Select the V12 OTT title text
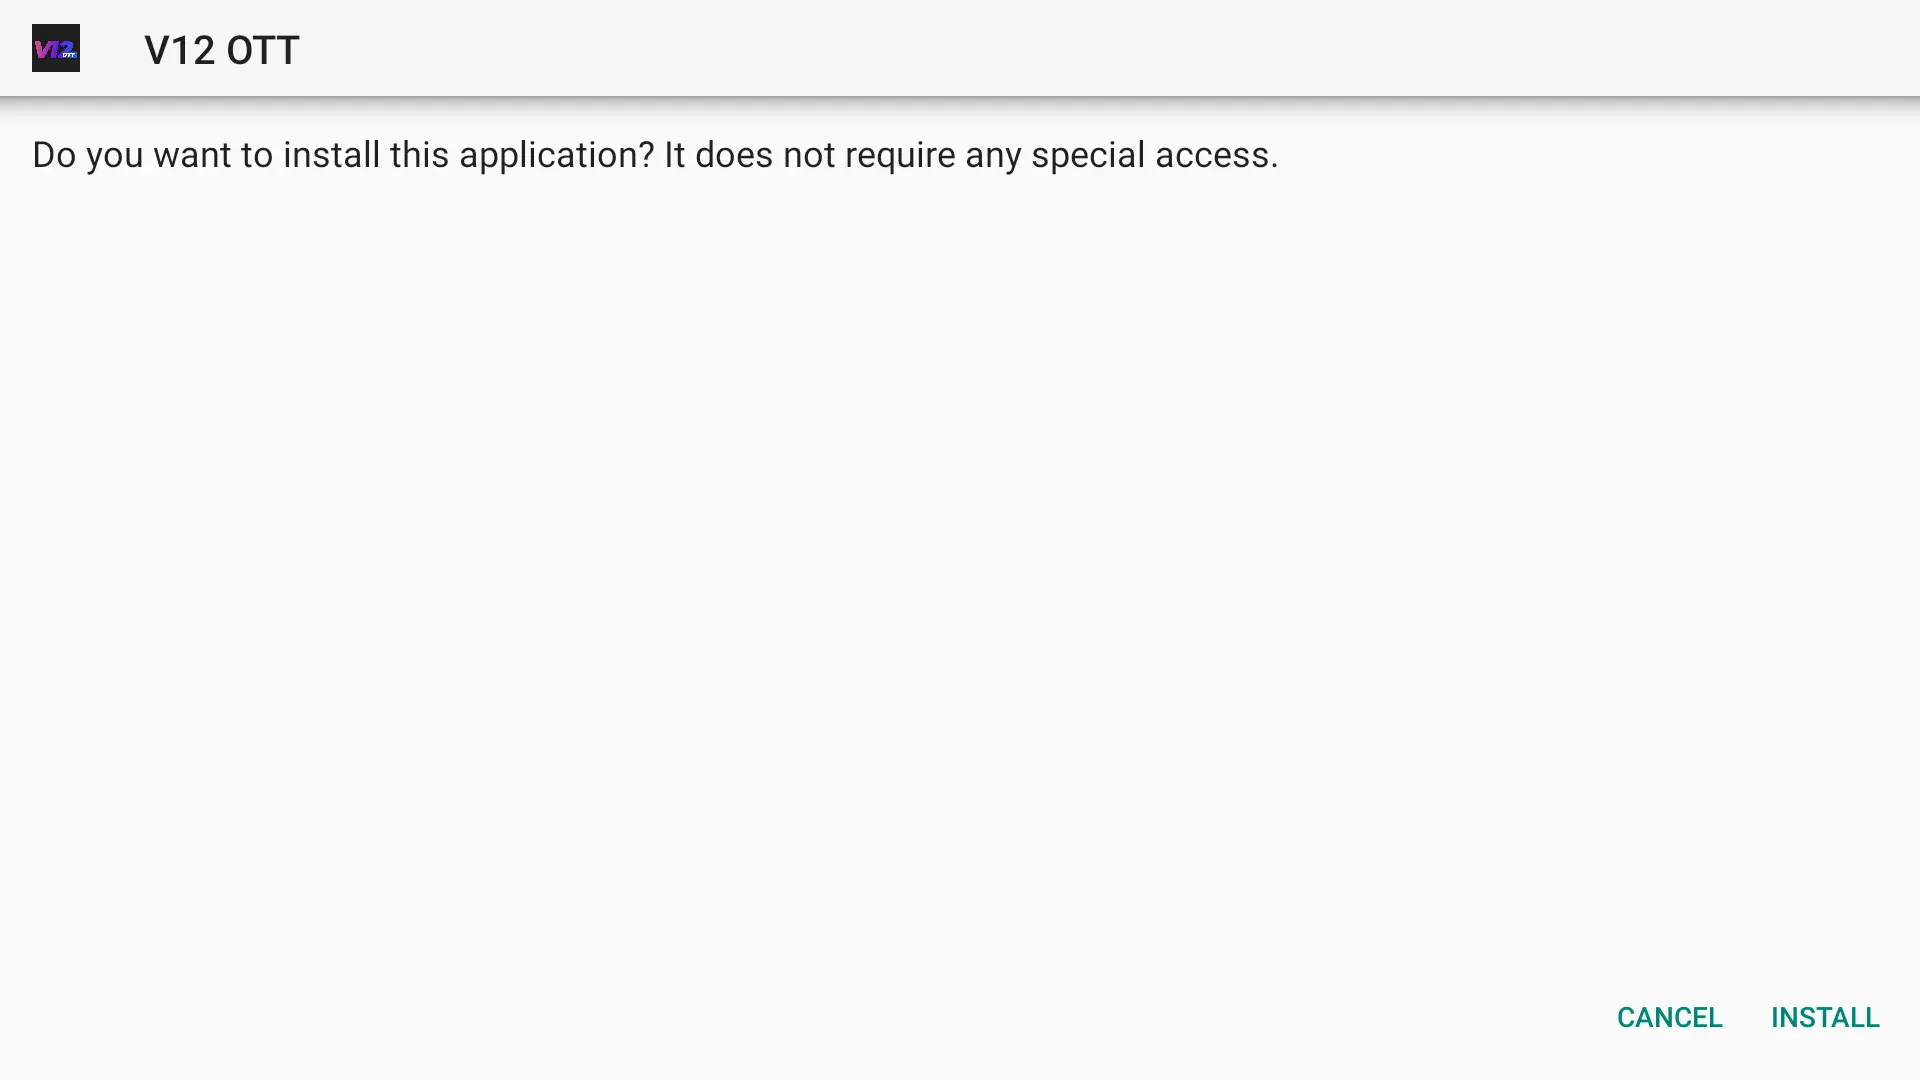The width and height of the screenshot is (1920, 1080). (221, 49)
